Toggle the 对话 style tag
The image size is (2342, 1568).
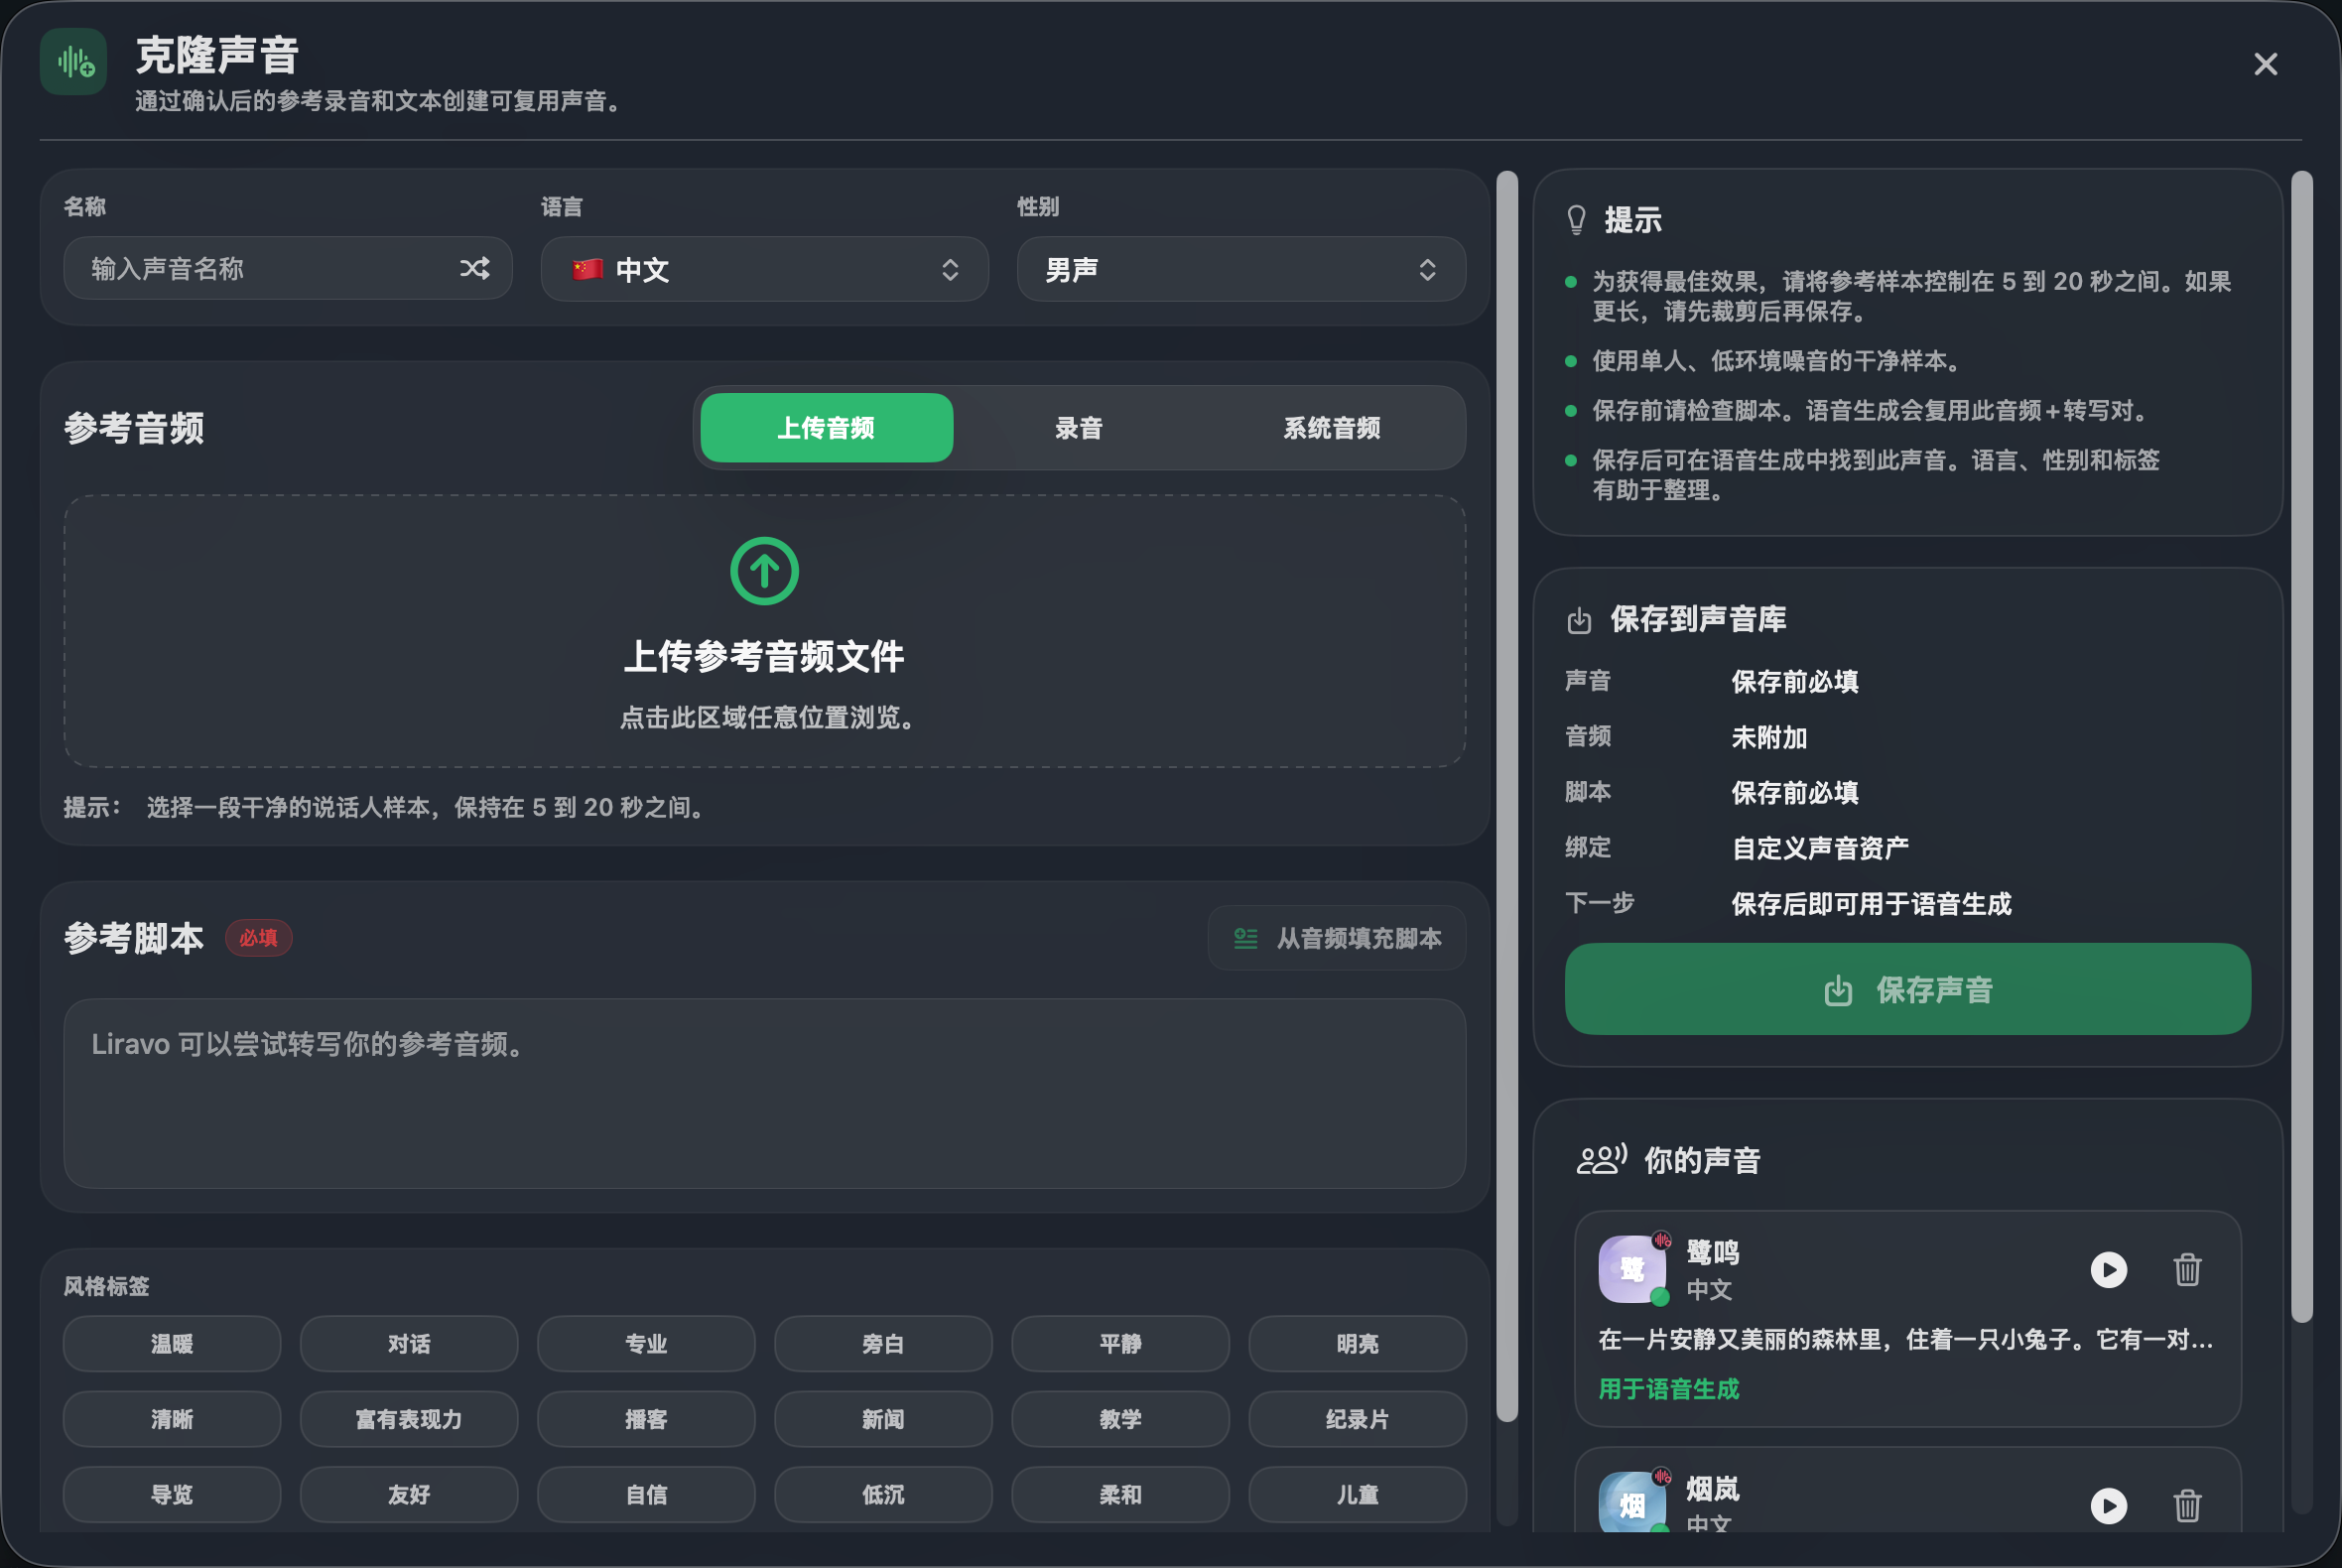coord(409,1344)
